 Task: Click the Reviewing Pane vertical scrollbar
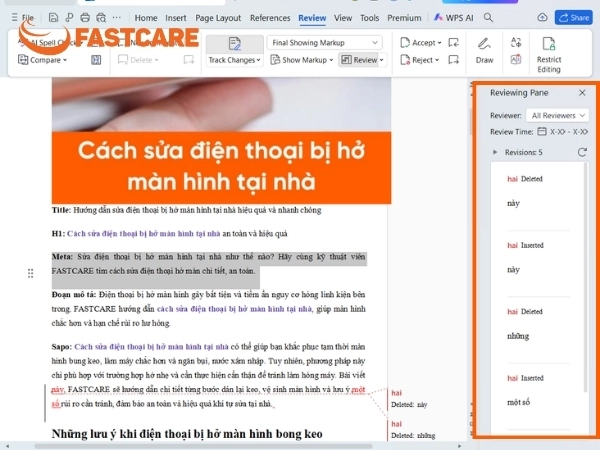585,277
